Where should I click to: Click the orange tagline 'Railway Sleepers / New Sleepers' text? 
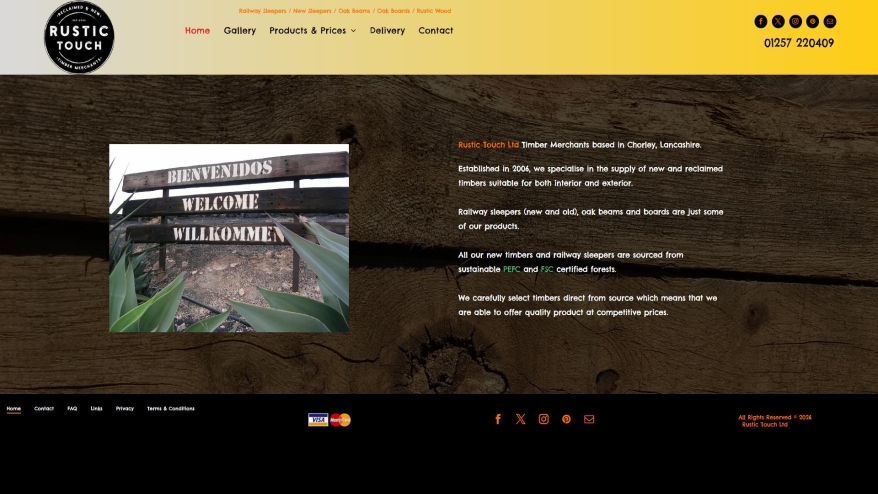tap(345, 11)
